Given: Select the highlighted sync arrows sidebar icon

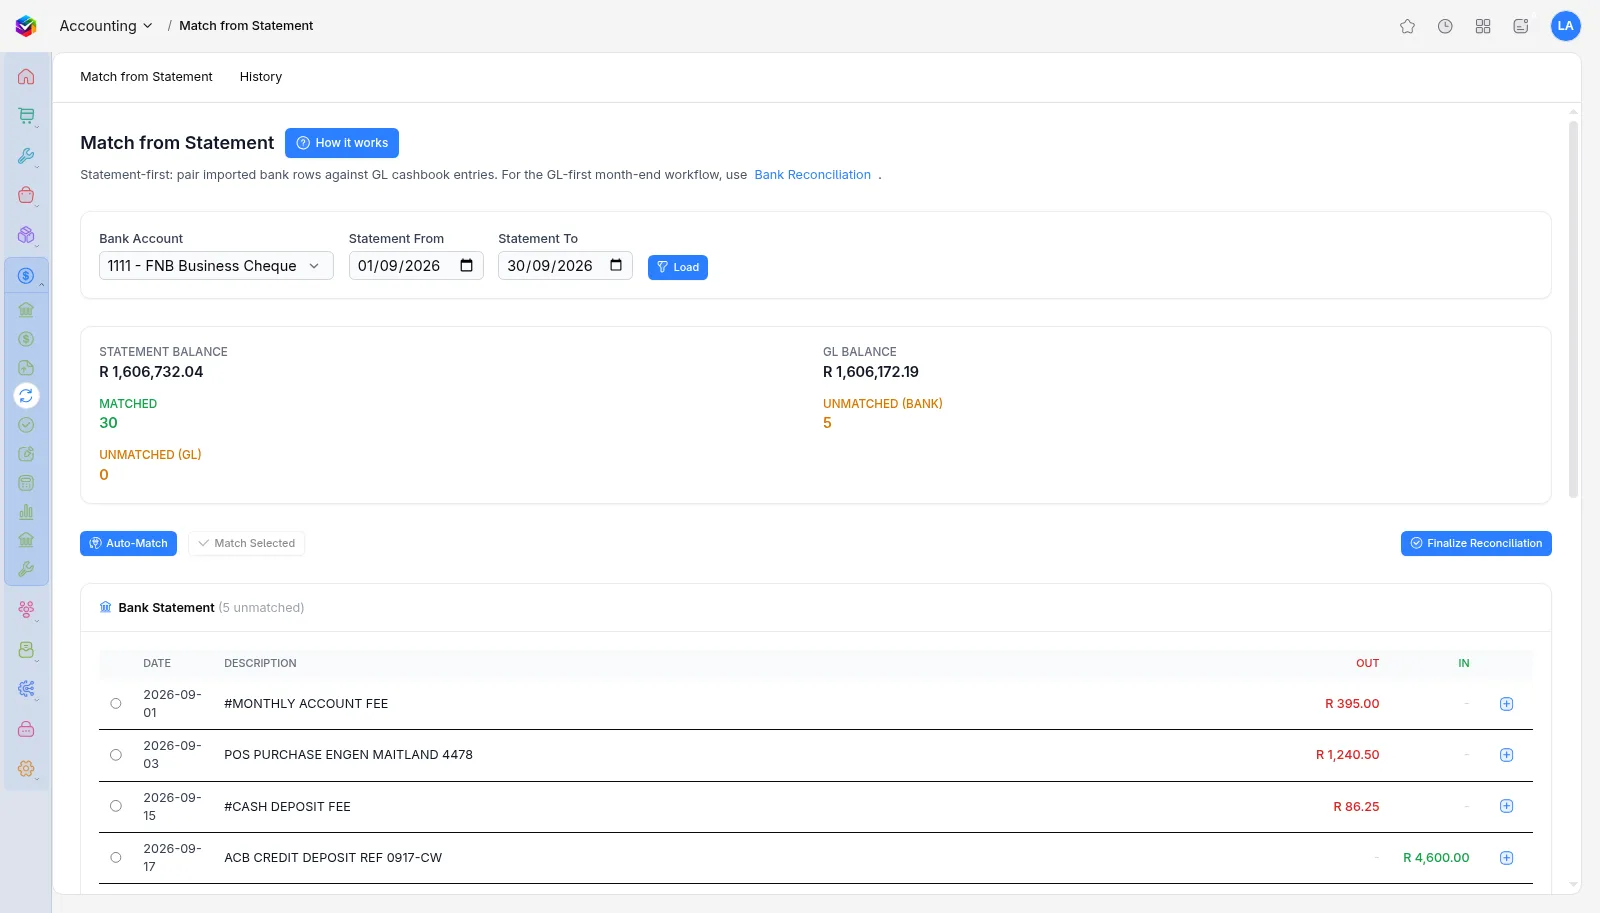Looking at the screenshot, I should tap(26, 396).
